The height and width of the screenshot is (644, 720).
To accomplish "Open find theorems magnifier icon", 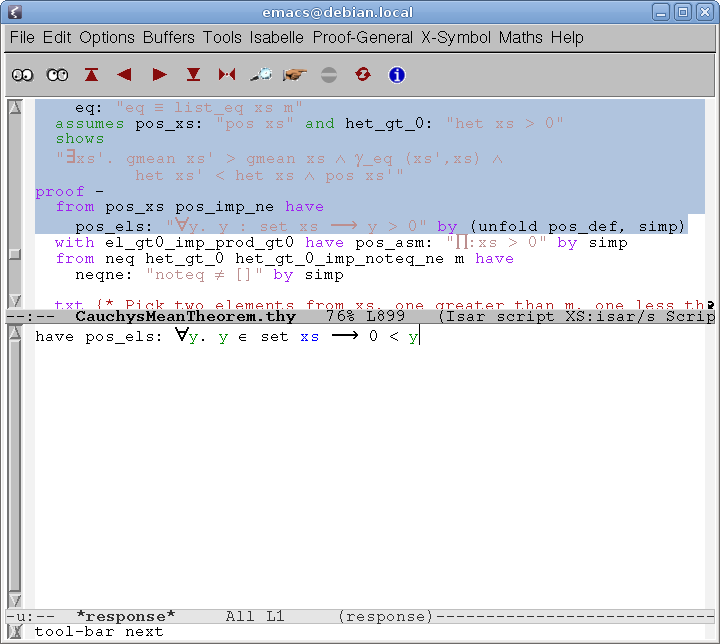I will tap(261, 75).
